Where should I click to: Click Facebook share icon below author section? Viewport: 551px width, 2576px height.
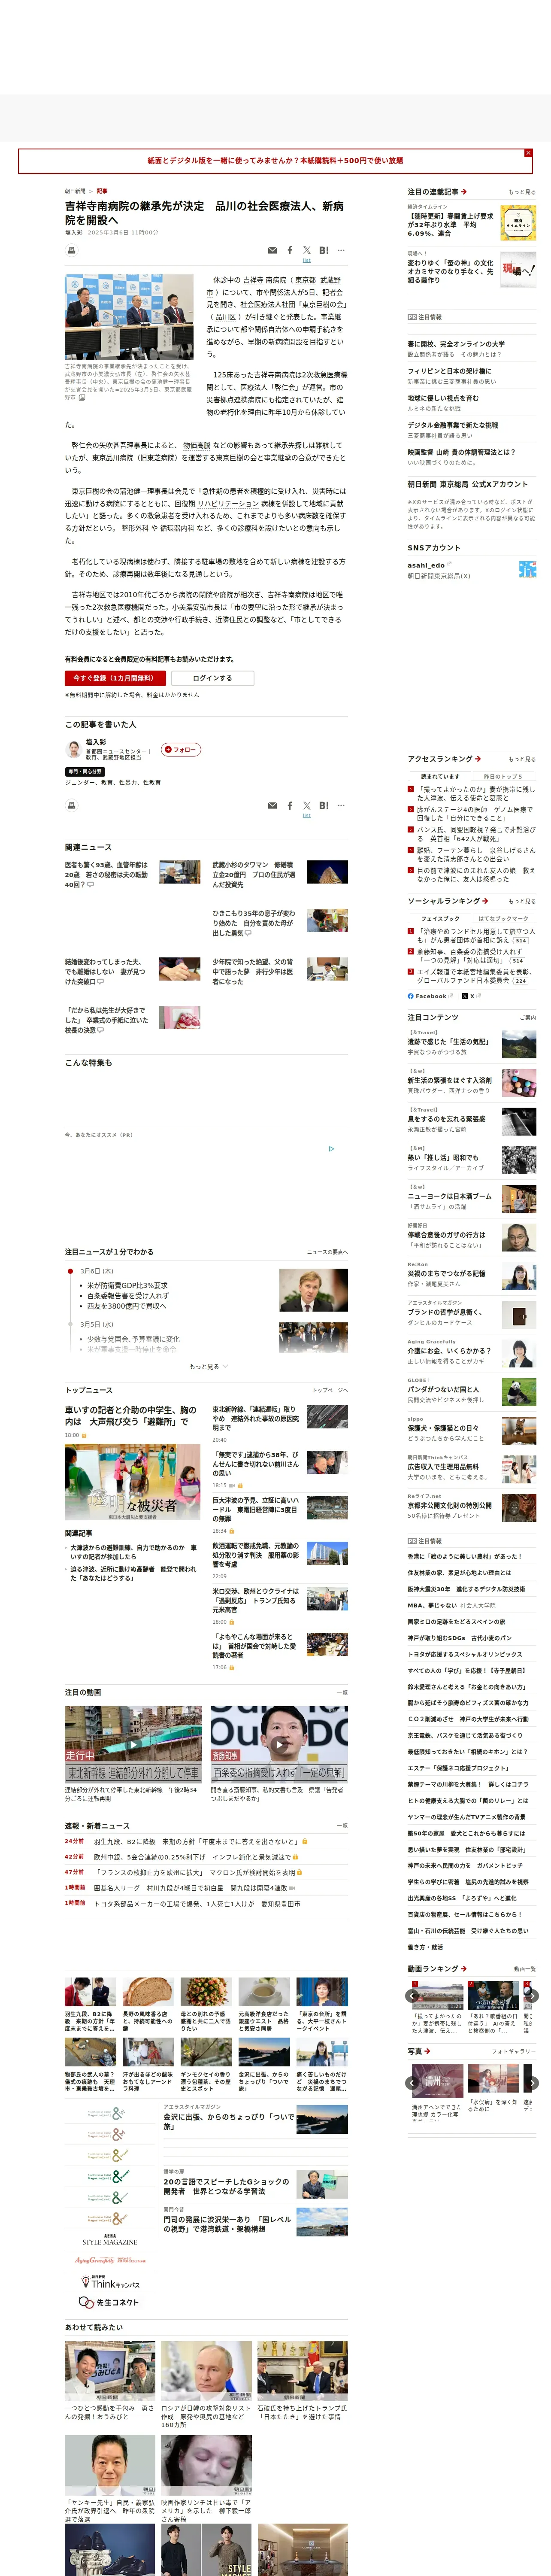(x=290, y=805)
